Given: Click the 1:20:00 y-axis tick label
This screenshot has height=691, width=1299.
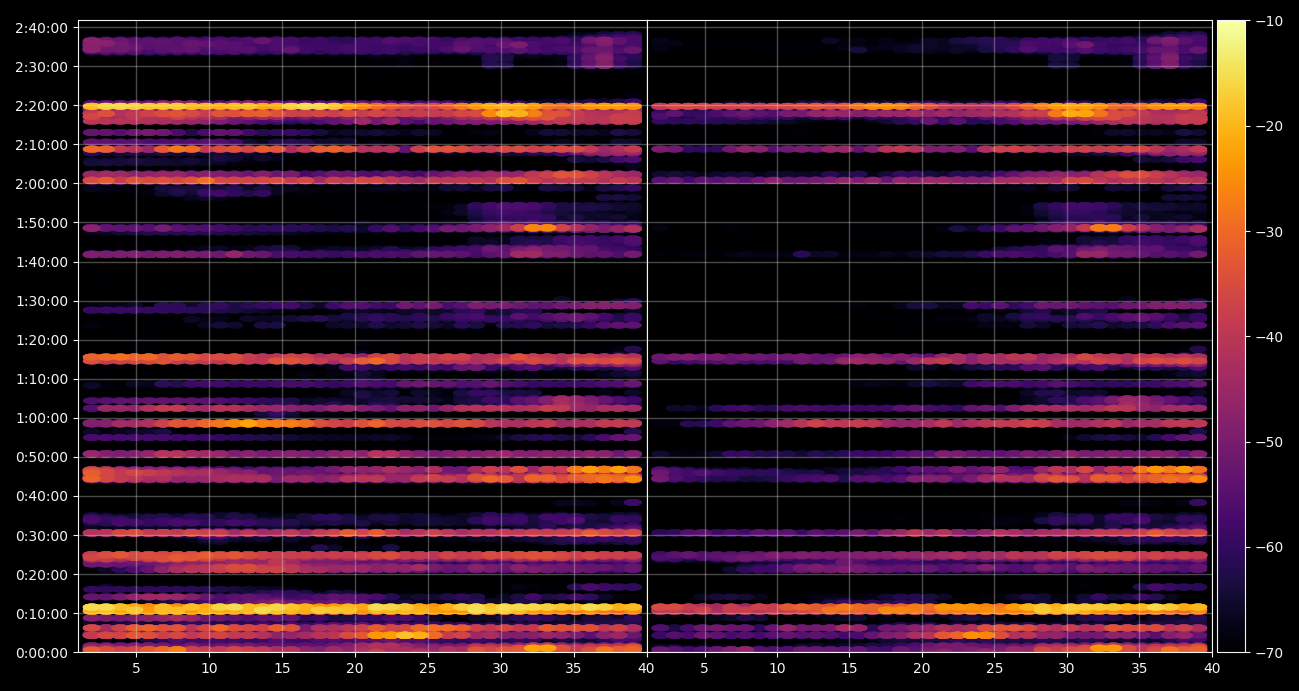Looking at the screenshot, I should pos(41,341).
